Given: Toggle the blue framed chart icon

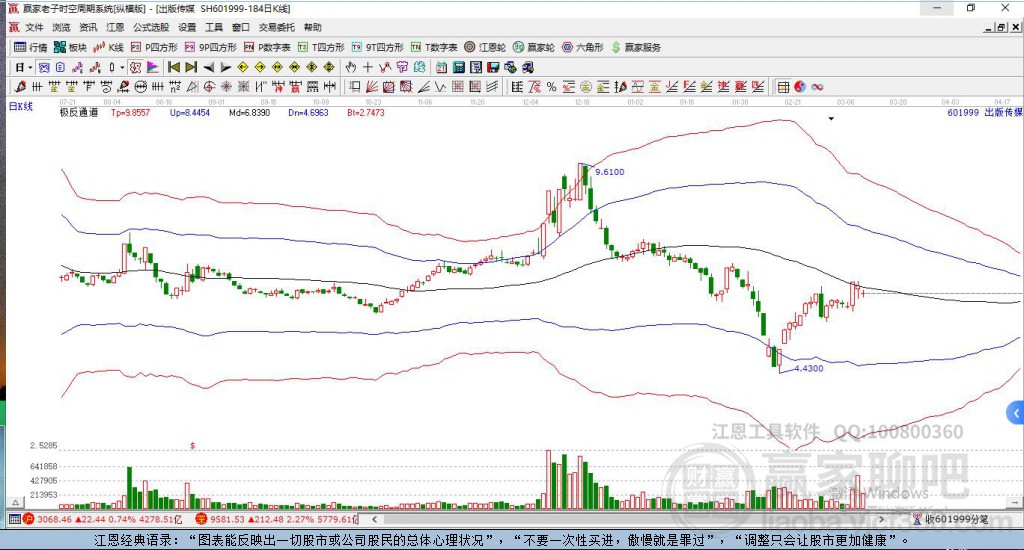Looking at the screenshot, I should pyautogui.click(x=44, y=67).
